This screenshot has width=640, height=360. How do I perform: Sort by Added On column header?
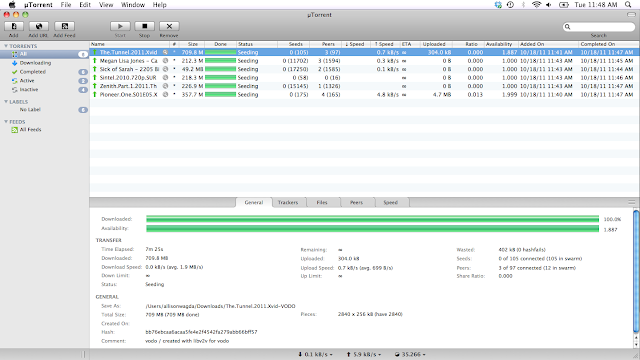coord(549,44)
